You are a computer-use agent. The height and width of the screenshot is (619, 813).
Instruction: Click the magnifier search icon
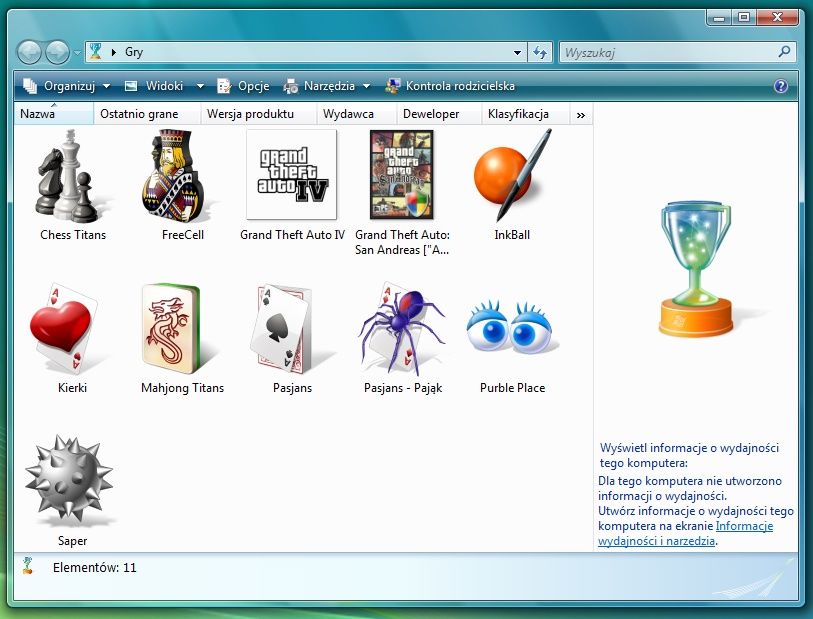[x=784, y=51]
